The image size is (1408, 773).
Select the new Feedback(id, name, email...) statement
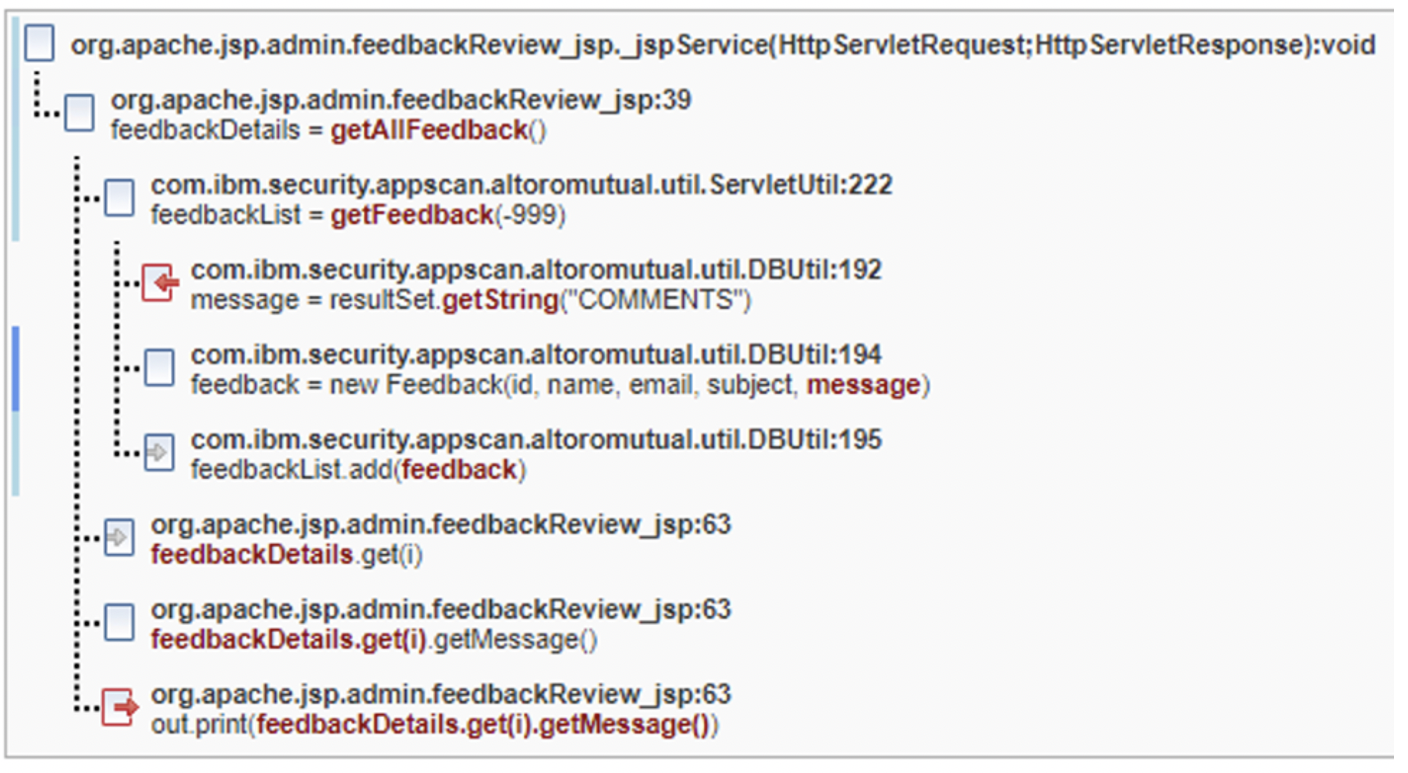point(560,385)
